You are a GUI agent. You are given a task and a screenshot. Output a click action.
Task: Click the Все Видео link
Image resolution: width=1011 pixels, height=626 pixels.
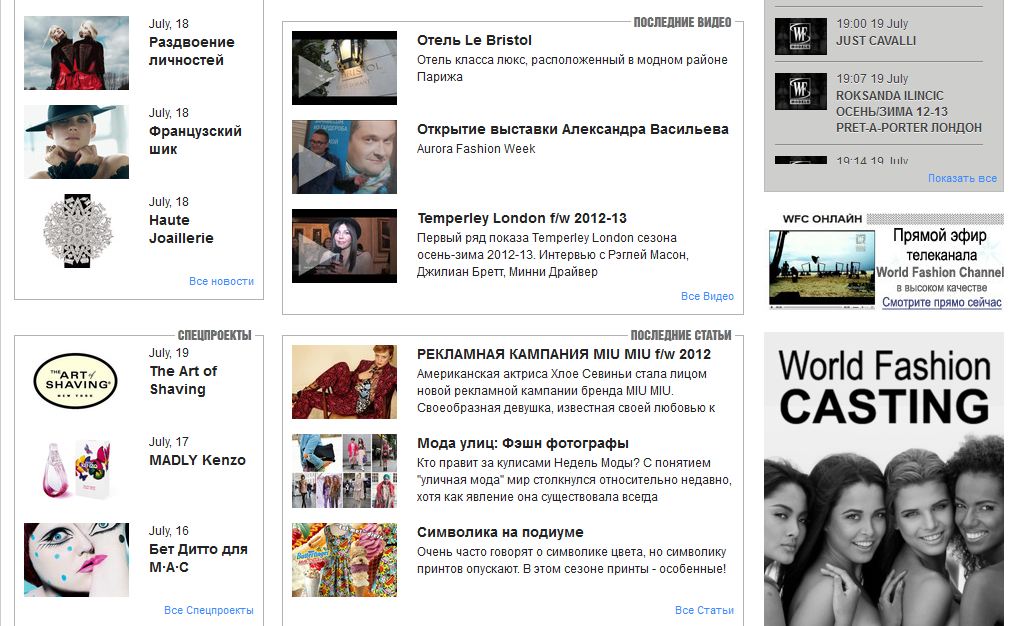click(707, 296)
